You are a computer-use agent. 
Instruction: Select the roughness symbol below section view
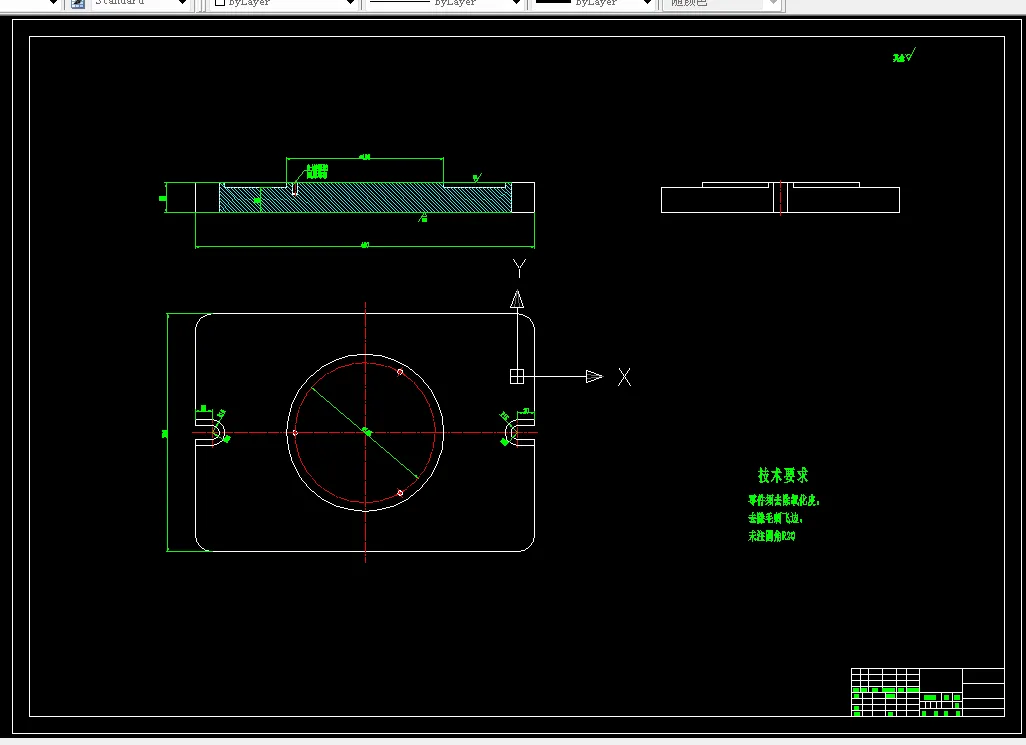pyautogui.click(x=423, y=217)
